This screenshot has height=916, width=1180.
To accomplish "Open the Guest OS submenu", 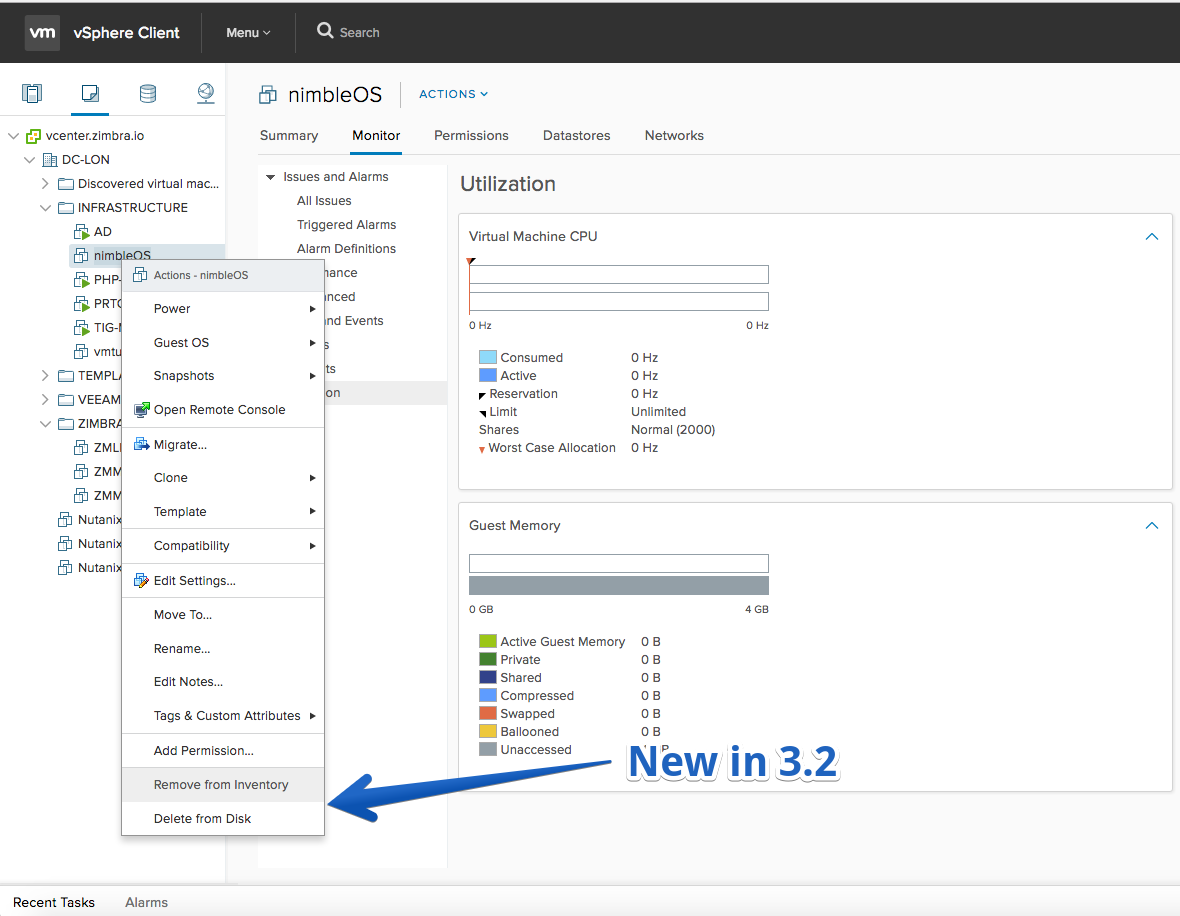I will point(223,342).
